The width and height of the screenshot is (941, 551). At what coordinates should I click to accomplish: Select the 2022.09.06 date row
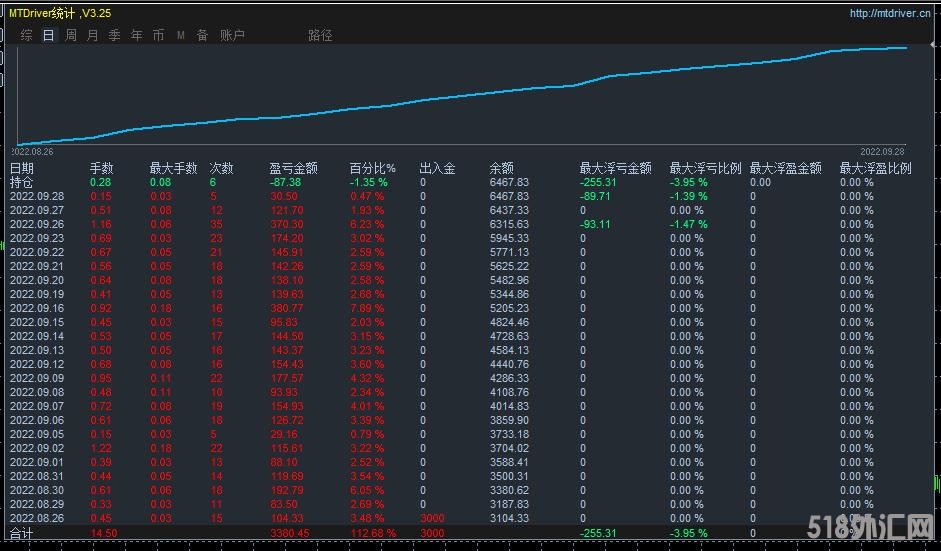click(37, 420)
